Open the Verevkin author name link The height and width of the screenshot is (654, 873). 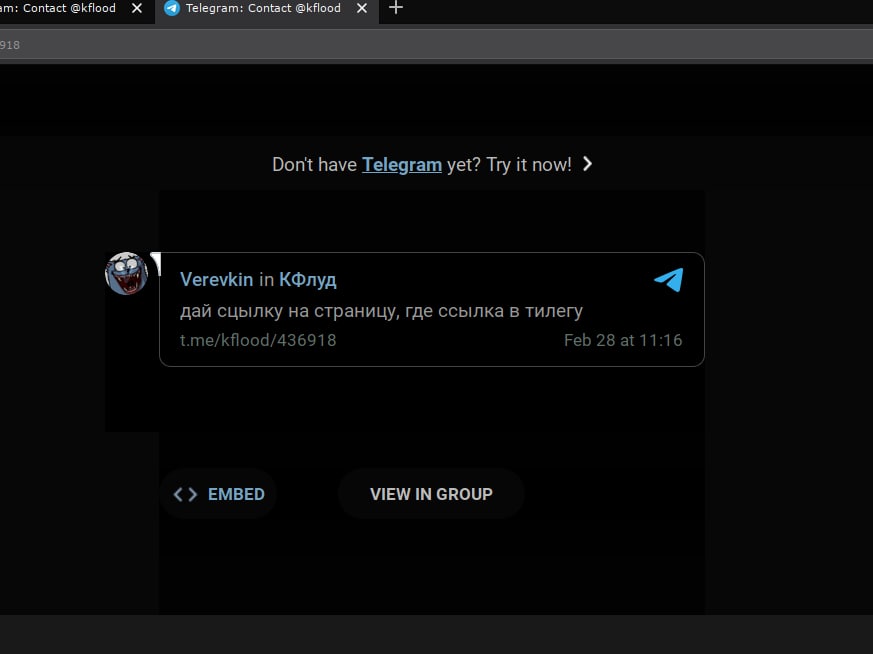(216, 279)
